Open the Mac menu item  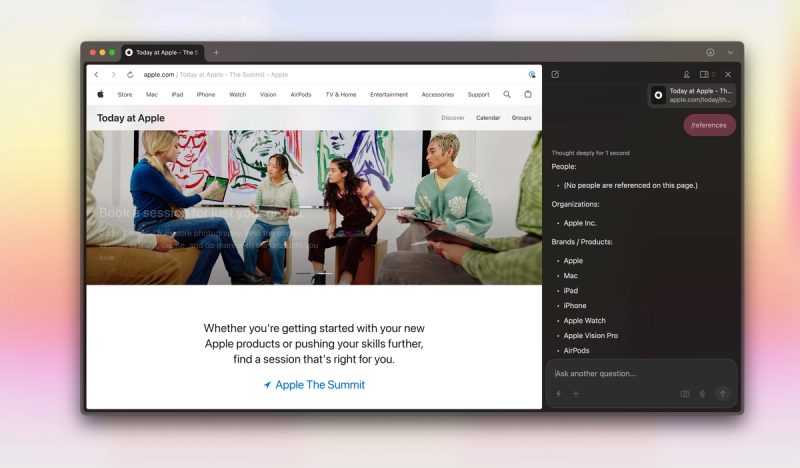152,94
